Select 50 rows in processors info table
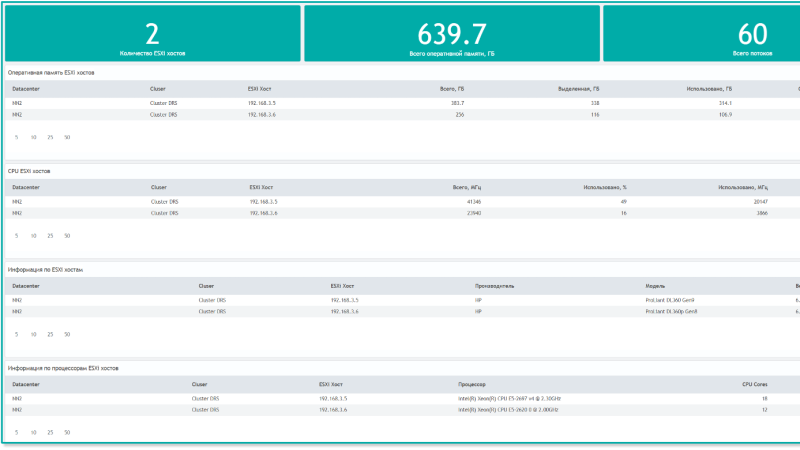Viewport: 800px width, 450px height. click(x=67, y=433)
